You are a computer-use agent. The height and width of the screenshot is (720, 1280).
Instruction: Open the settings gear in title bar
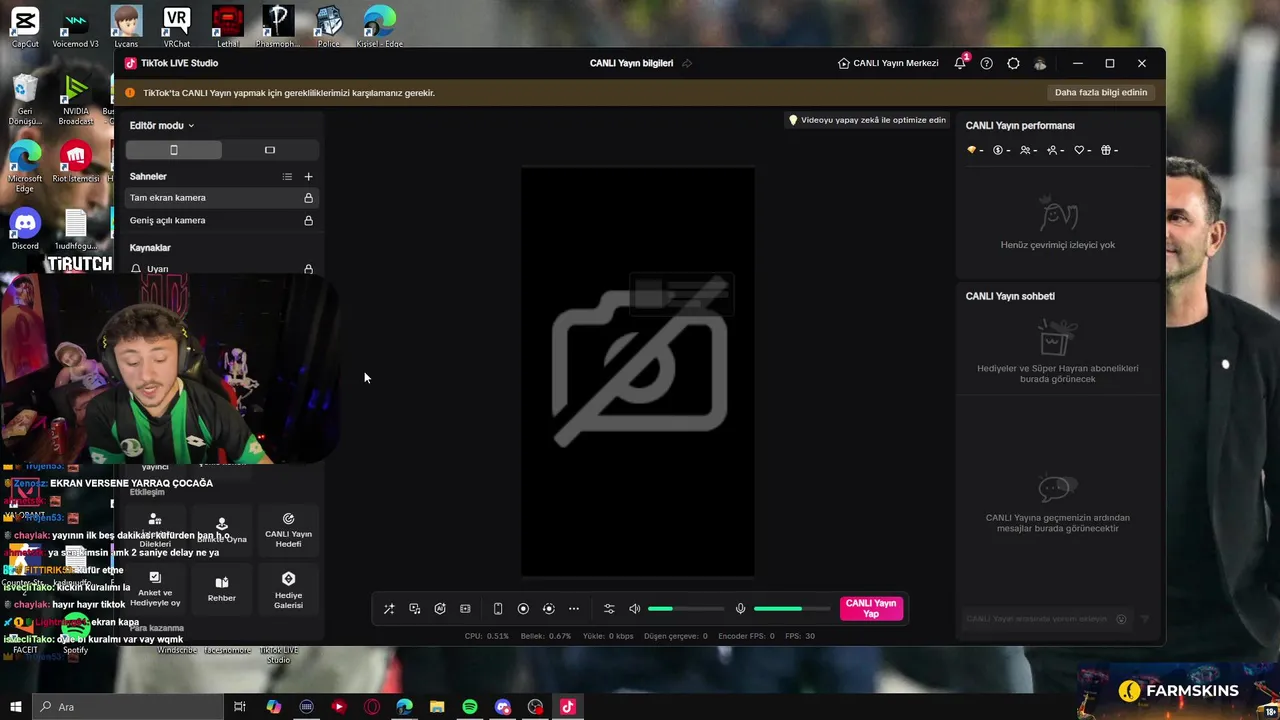(x=1013, y=63)
